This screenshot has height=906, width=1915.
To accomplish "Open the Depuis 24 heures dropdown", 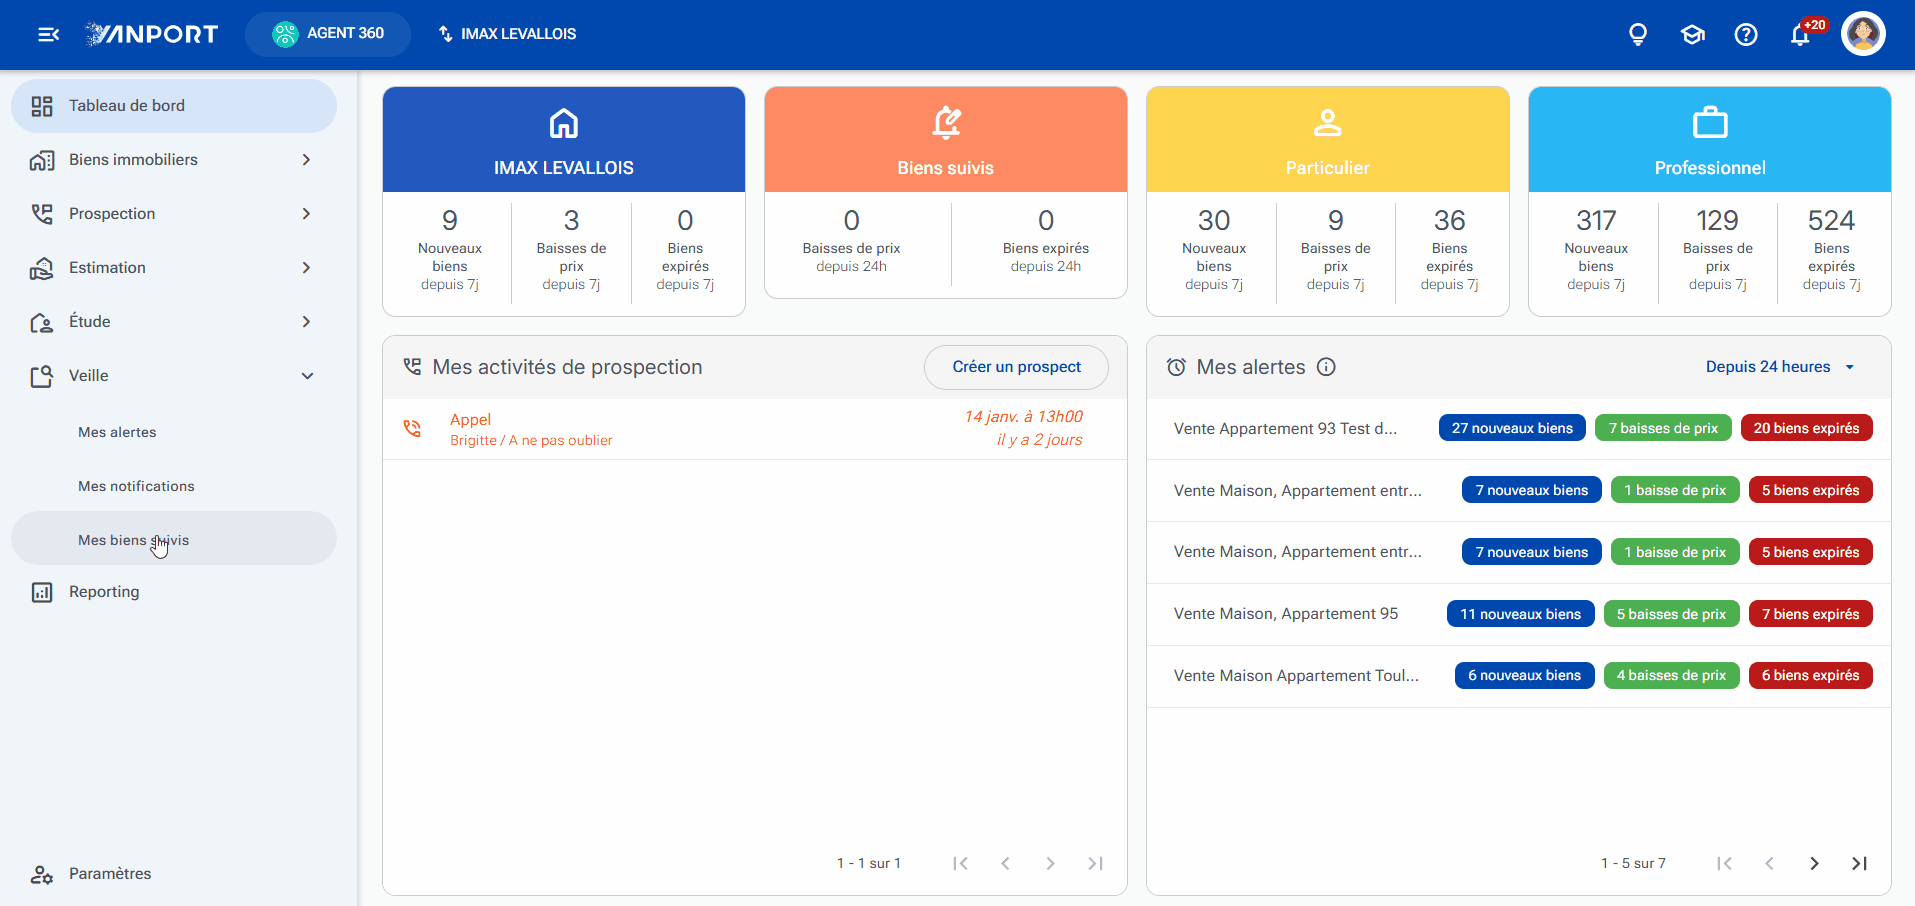I will [1780, 367].
